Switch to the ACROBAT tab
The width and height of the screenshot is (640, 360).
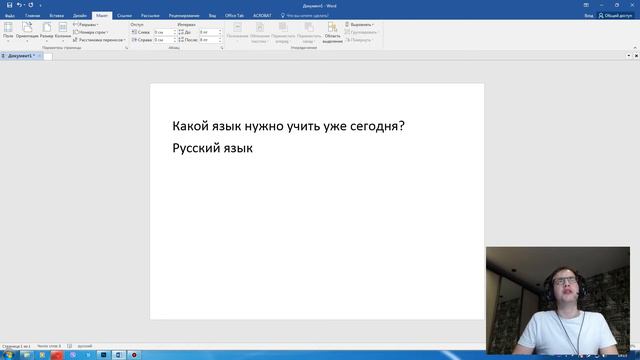[262, 16]
